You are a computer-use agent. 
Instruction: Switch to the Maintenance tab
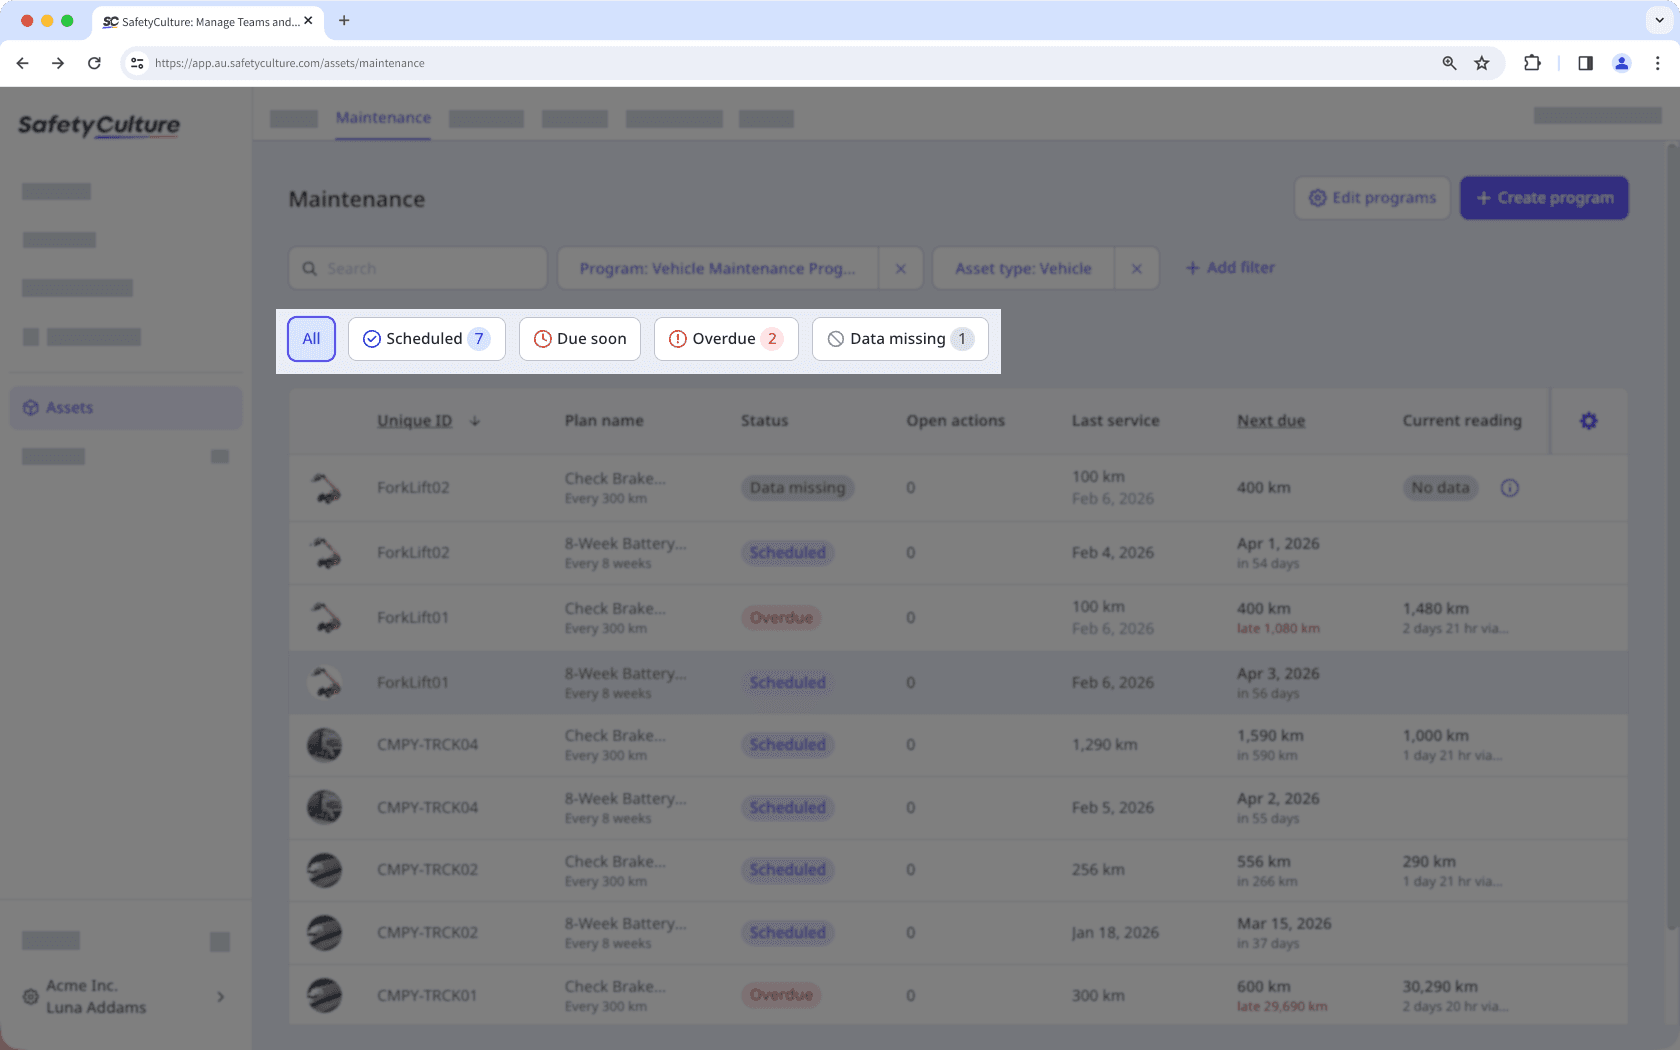(x=383, y=117)
